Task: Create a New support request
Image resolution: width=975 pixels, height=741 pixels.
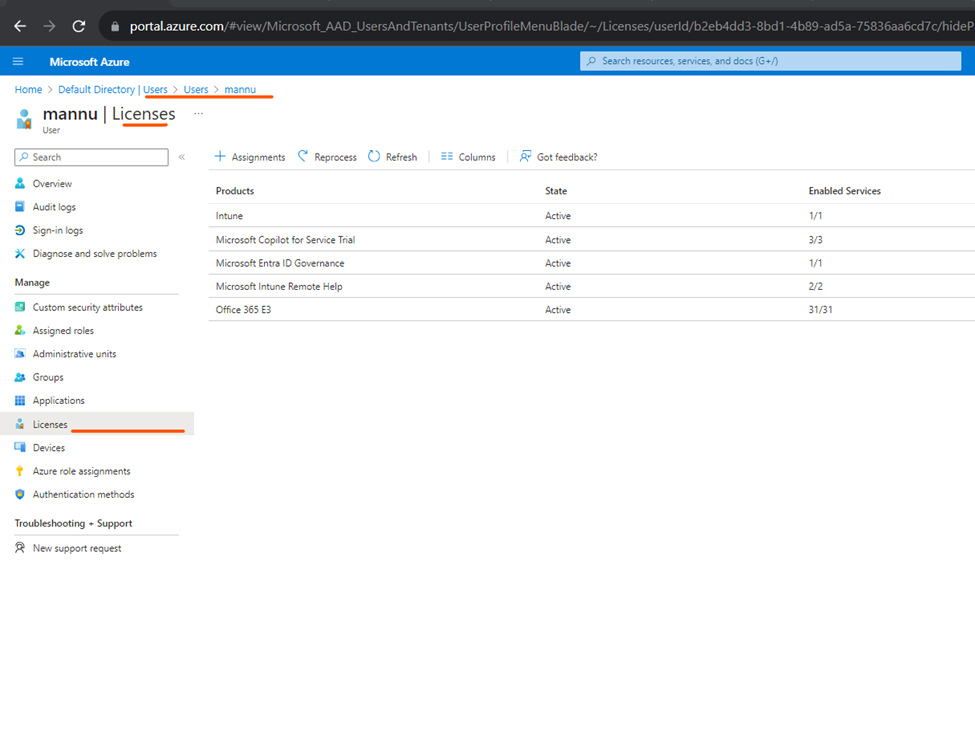Action: (x=76, y=548)
